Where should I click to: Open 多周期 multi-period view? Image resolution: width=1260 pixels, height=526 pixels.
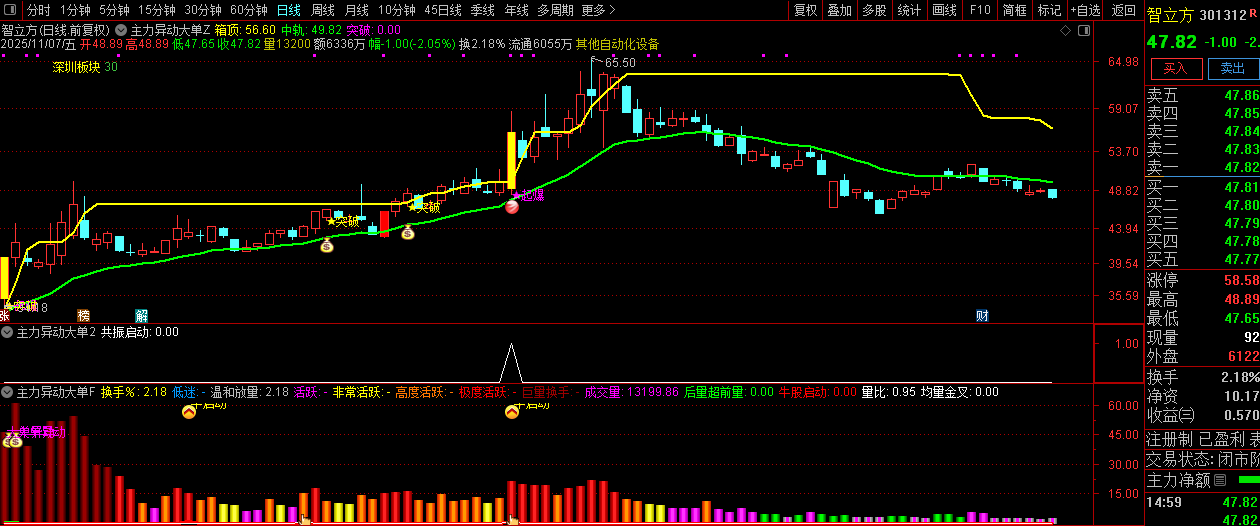[556, 10]
